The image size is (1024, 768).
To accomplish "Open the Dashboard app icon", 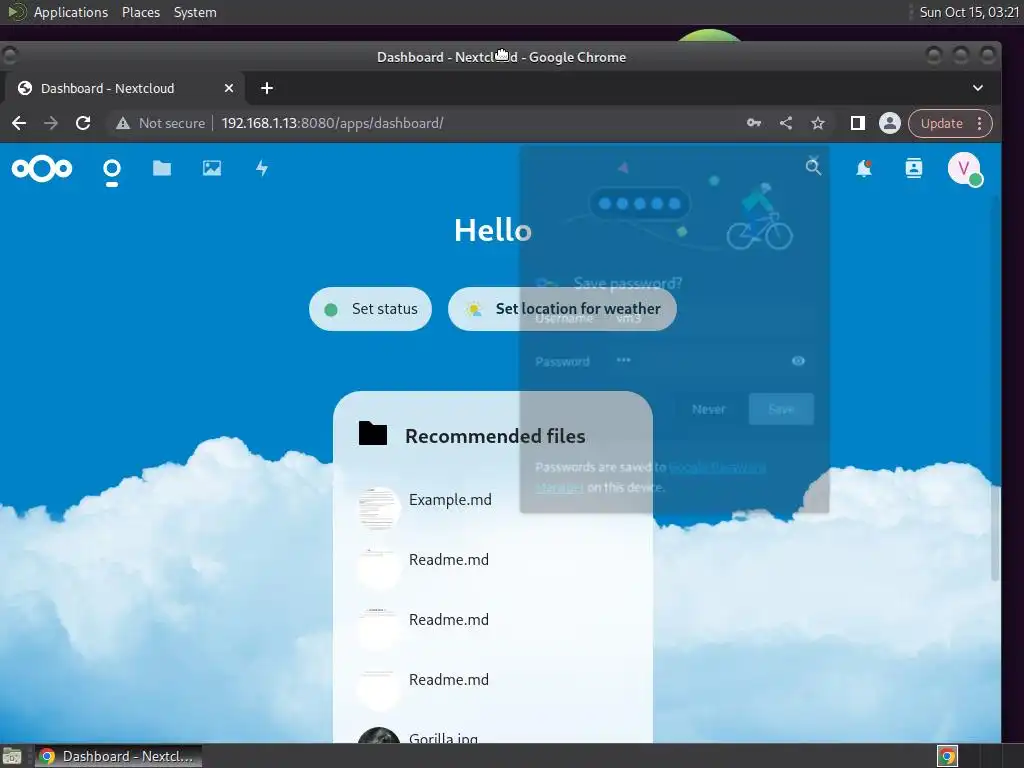I will 112,168.
